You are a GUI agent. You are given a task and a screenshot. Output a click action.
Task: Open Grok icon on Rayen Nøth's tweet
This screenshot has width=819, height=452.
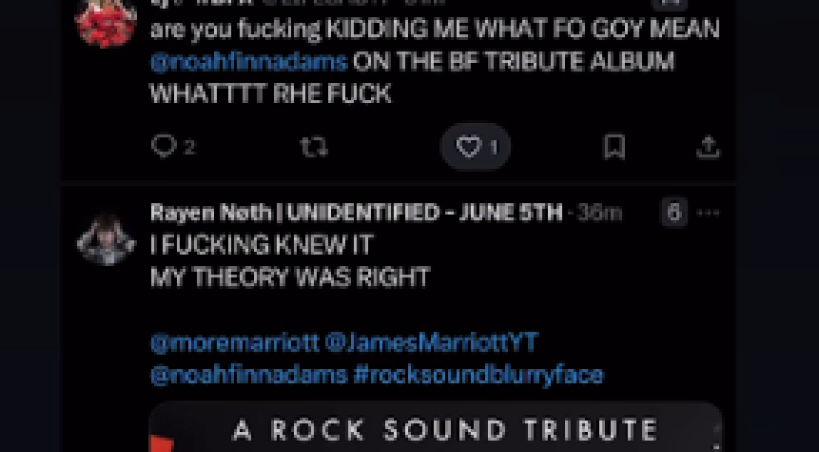click(674, 212)
